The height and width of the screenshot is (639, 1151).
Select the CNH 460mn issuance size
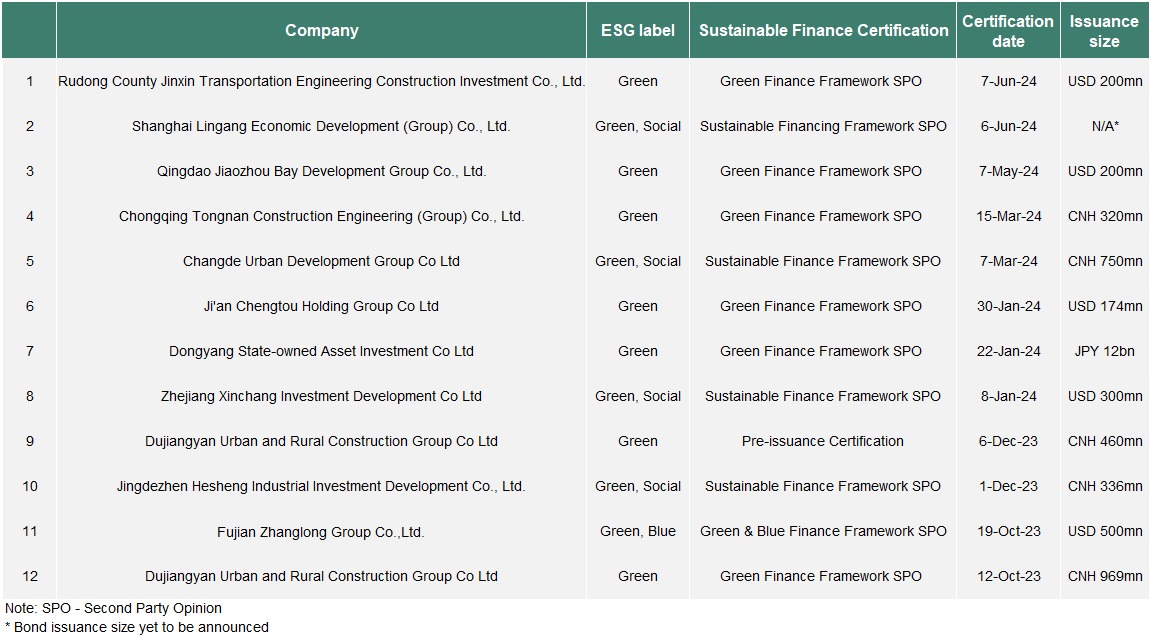coord(1105,441)
